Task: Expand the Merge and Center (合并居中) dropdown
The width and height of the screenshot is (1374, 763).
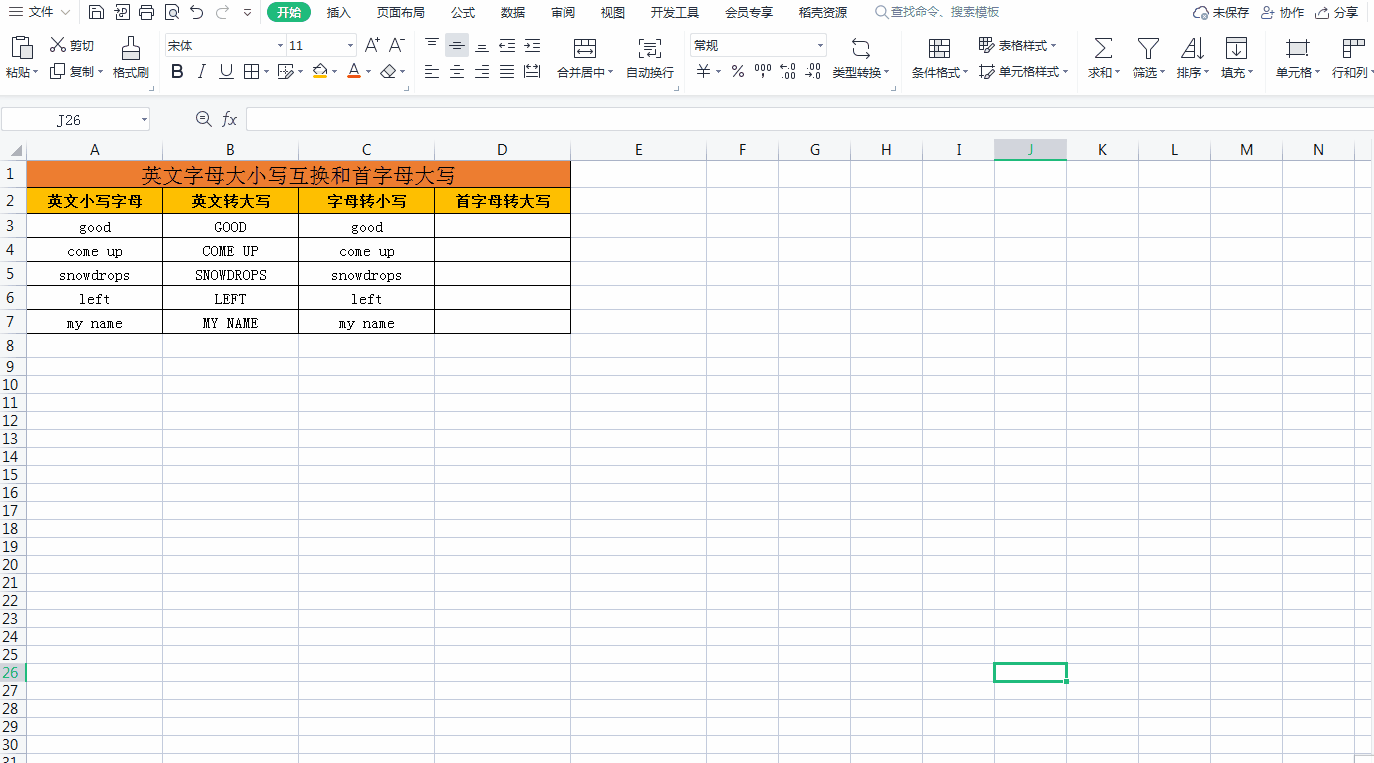Action: (x=610, y=73)
